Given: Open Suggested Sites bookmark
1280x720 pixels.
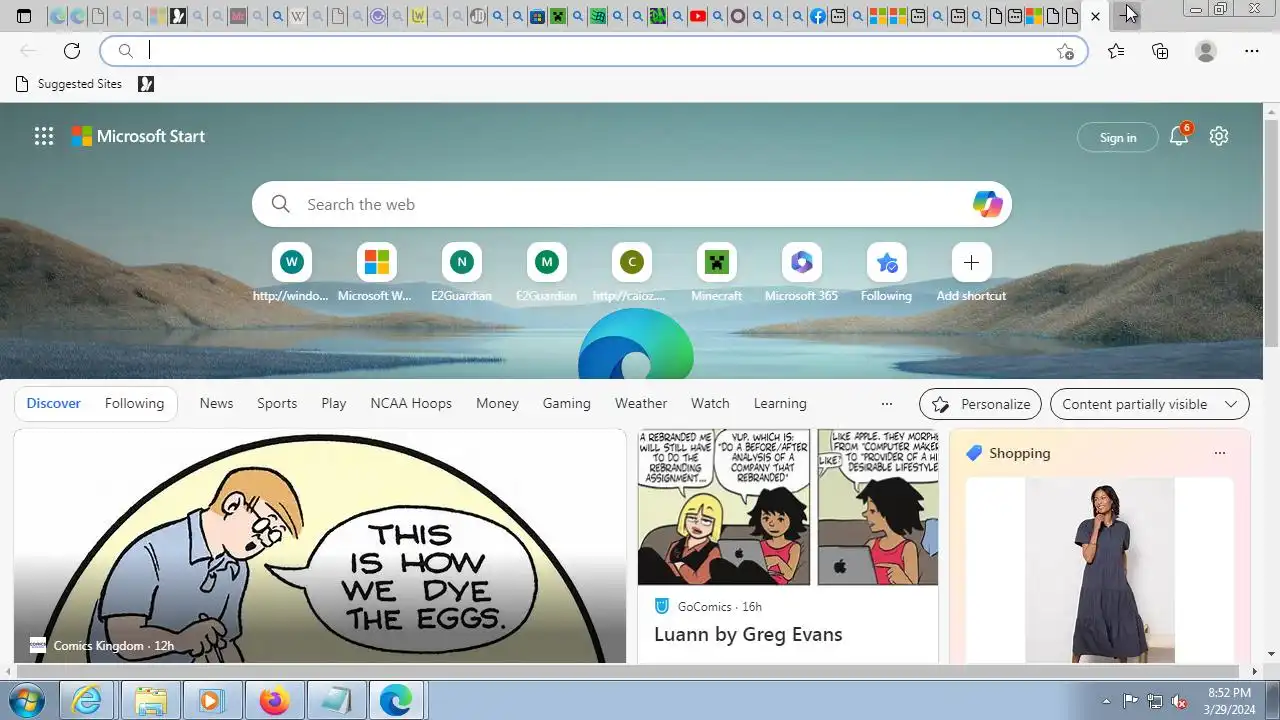Looking at the screenshot, I should coord(69,84).
